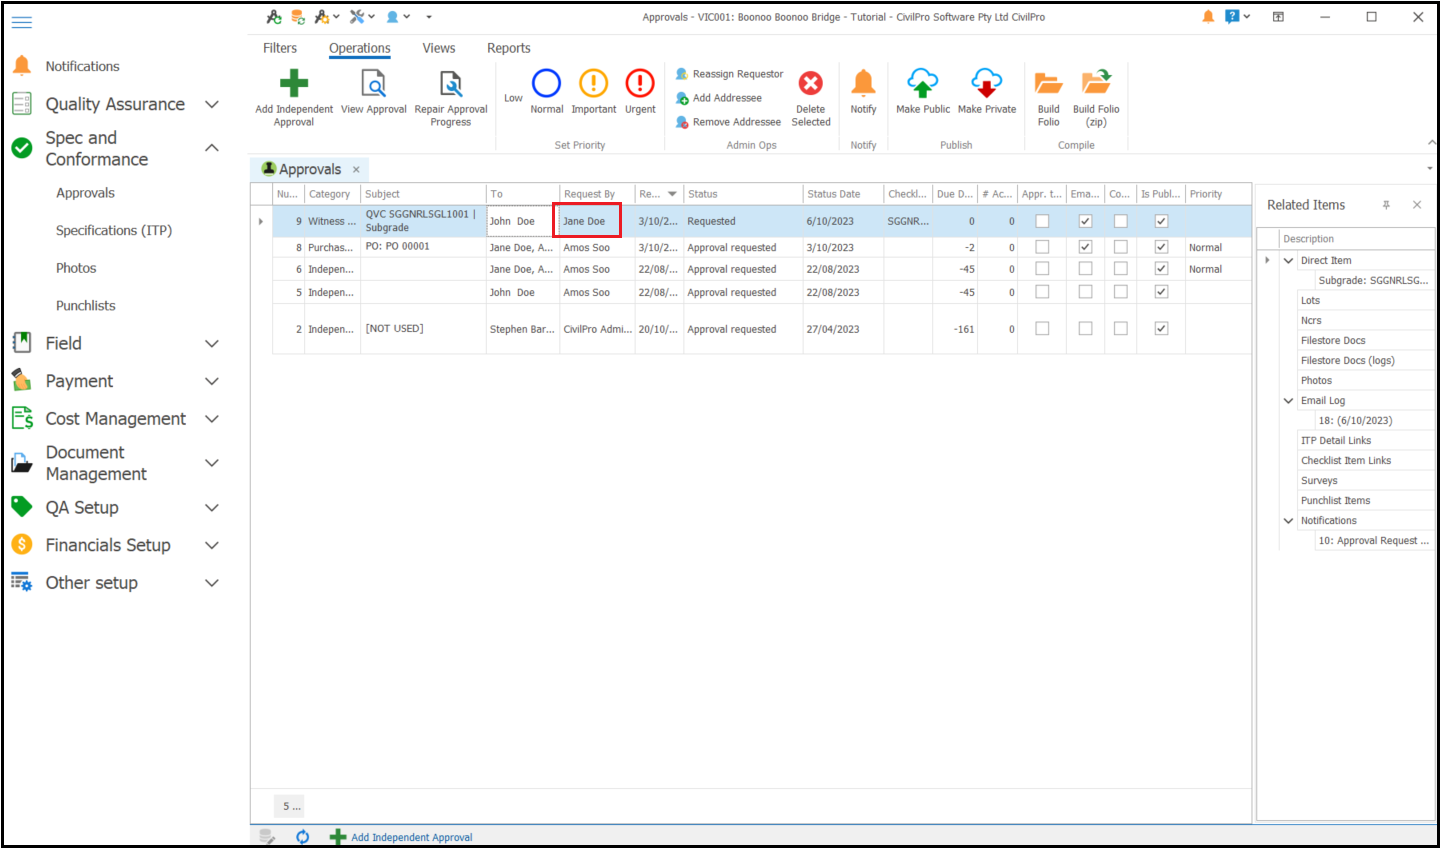This screenshot has height=848, width=1440.
Task: Click the Financials Setup coin icon
Action: (22, 545)
